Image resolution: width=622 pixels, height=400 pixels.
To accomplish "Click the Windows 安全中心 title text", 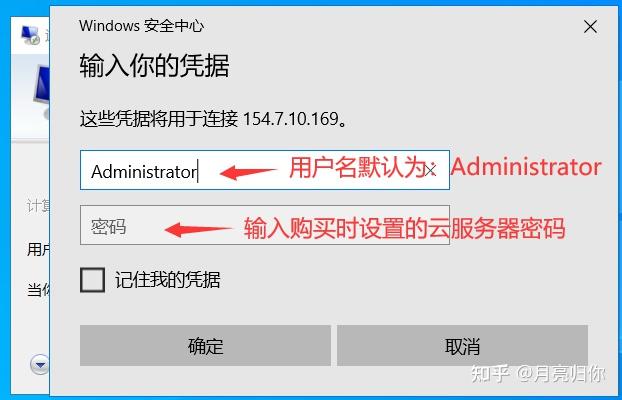I will click(141, 26).
